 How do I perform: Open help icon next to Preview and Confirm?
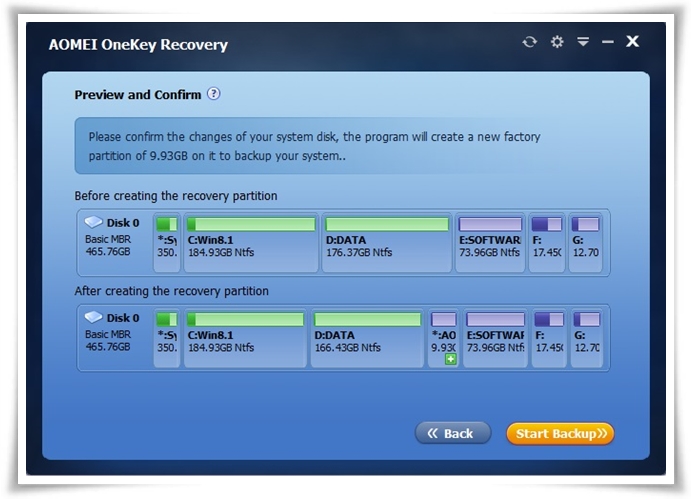tap(214, 94)
